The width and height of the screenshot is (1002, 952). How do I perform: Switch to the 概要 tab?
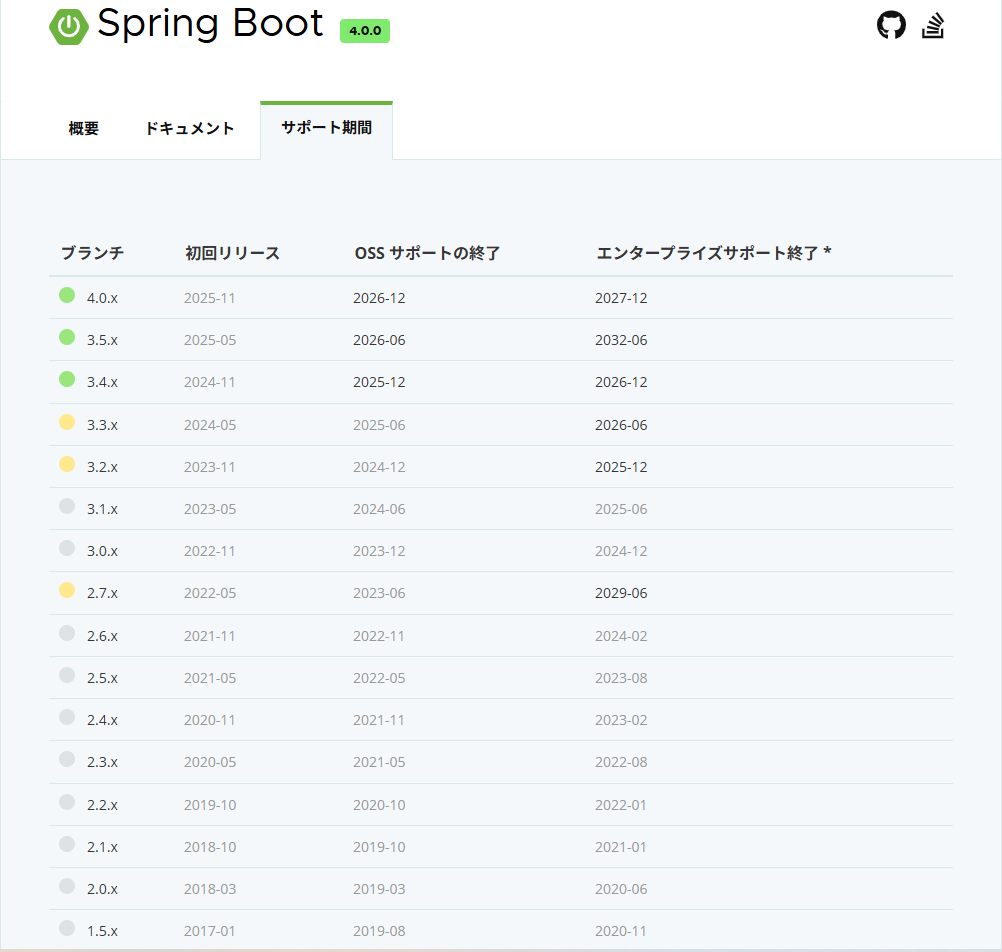click(x=84, y=128)
